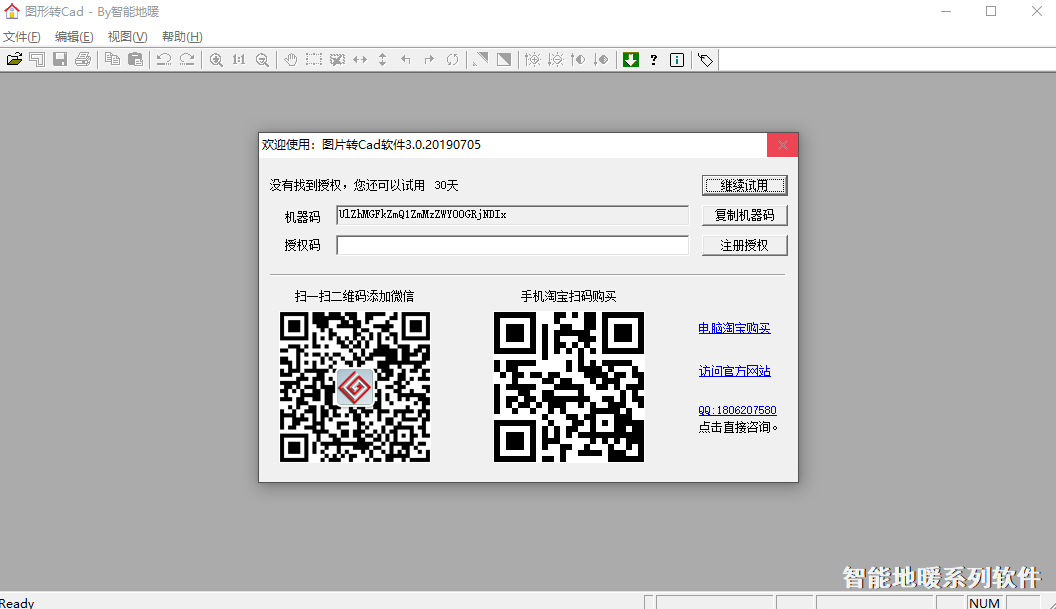Screen dimensions: 1056x609
Task: Click the Zoom In magnifier icon
Action: pyautogui.click(x=216, y=59)
